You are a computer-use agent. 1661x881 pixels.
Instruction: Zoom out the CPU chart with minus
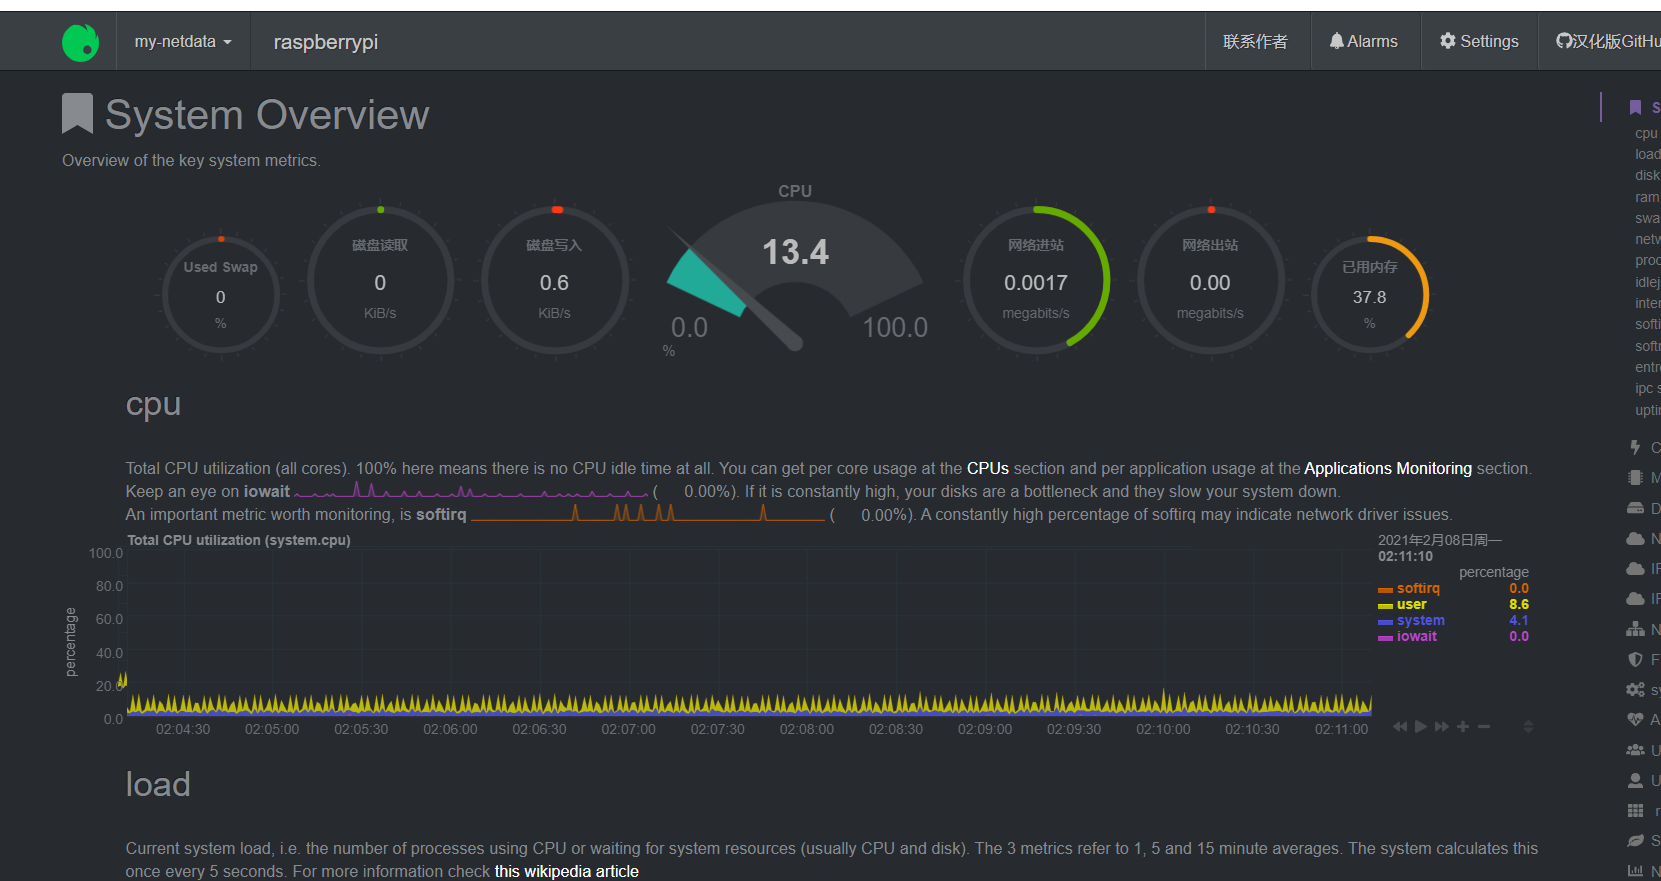click(1483, 726)
